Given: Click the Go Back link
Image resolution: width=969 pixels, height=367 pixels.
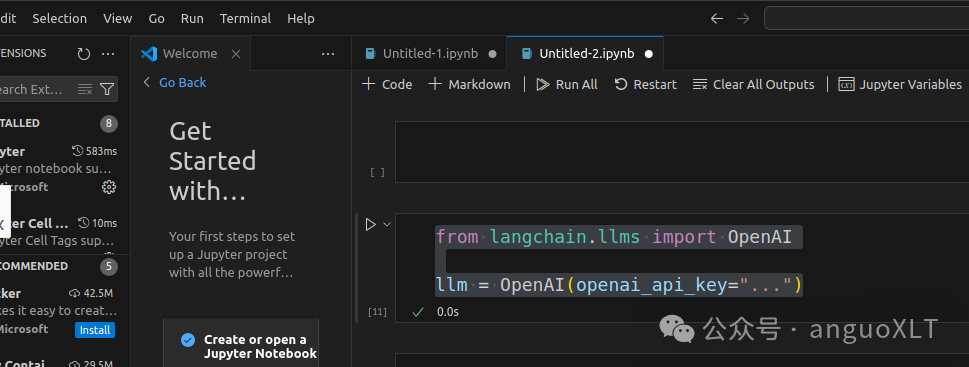Looking at the screenshot, I should pyautogui.click(x=182, y=83).
